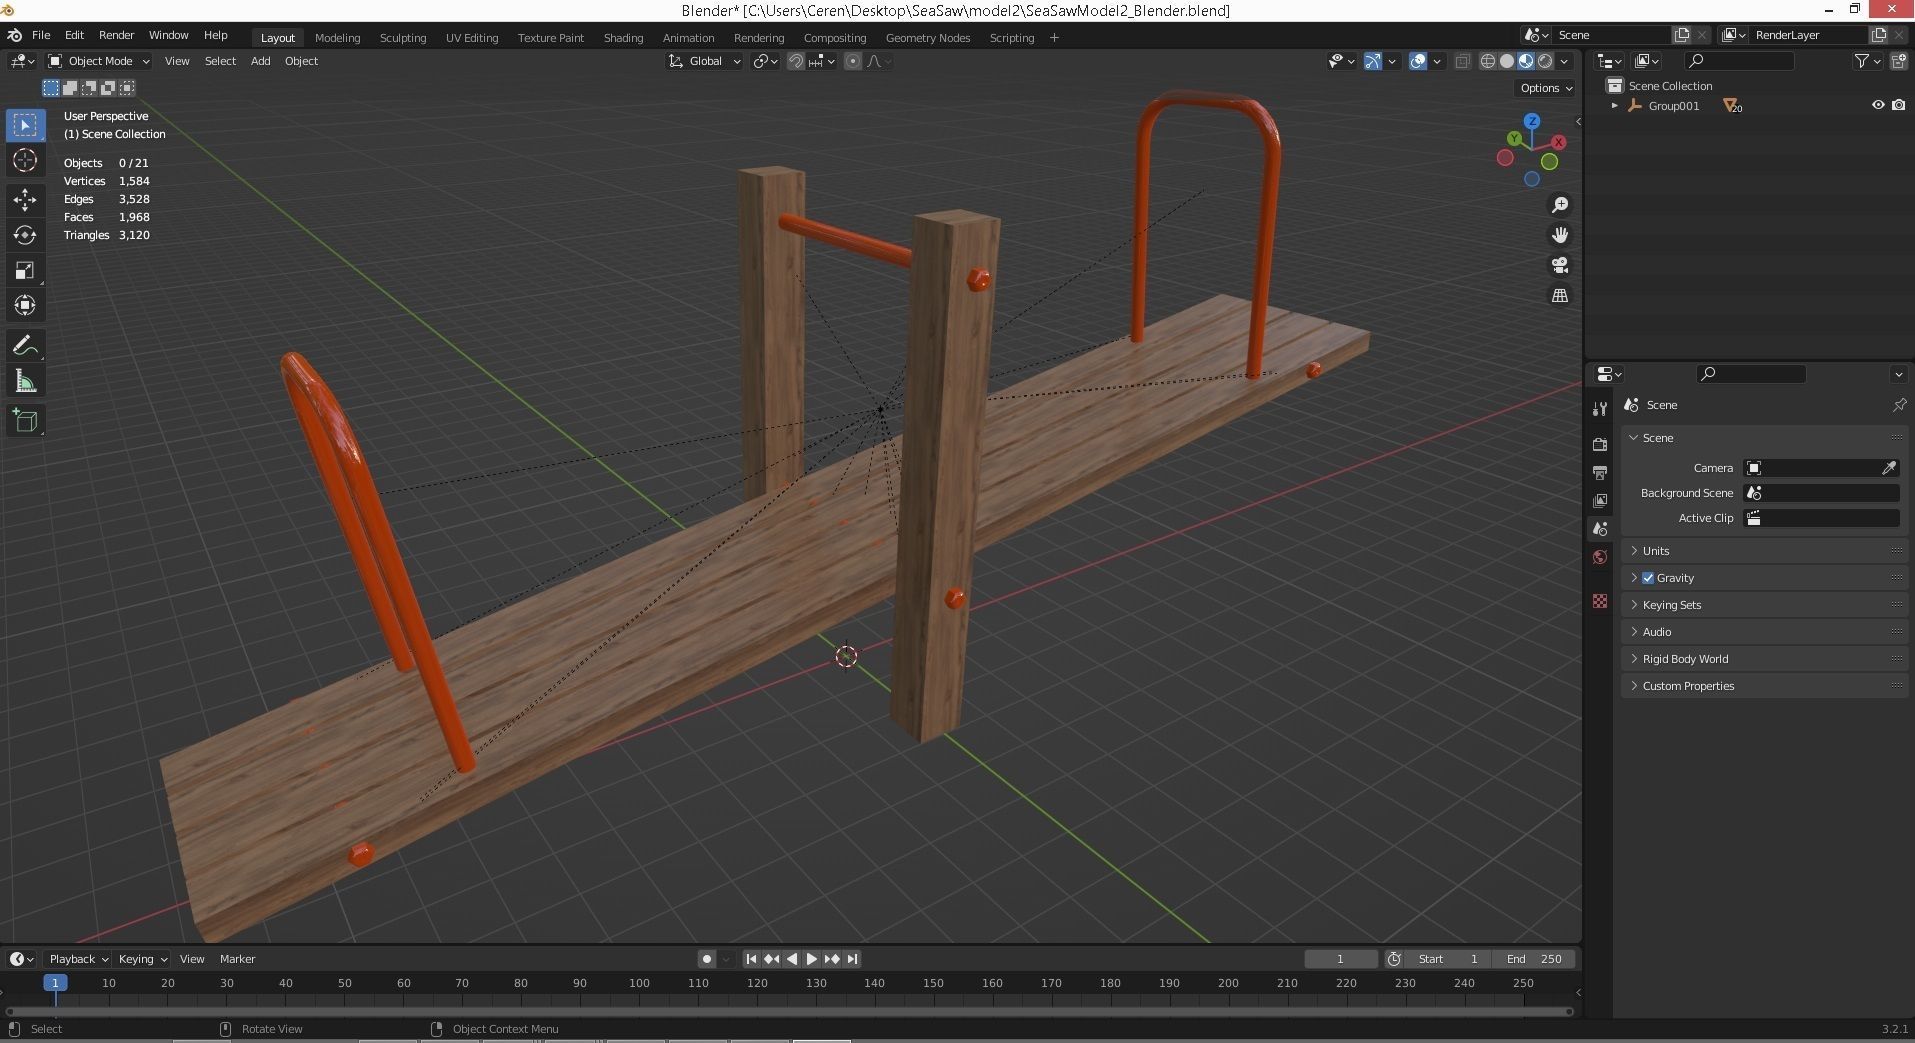This screenshot has height=1043, width=1915.
Task: Select the Move tool
Action: (25, 200)
